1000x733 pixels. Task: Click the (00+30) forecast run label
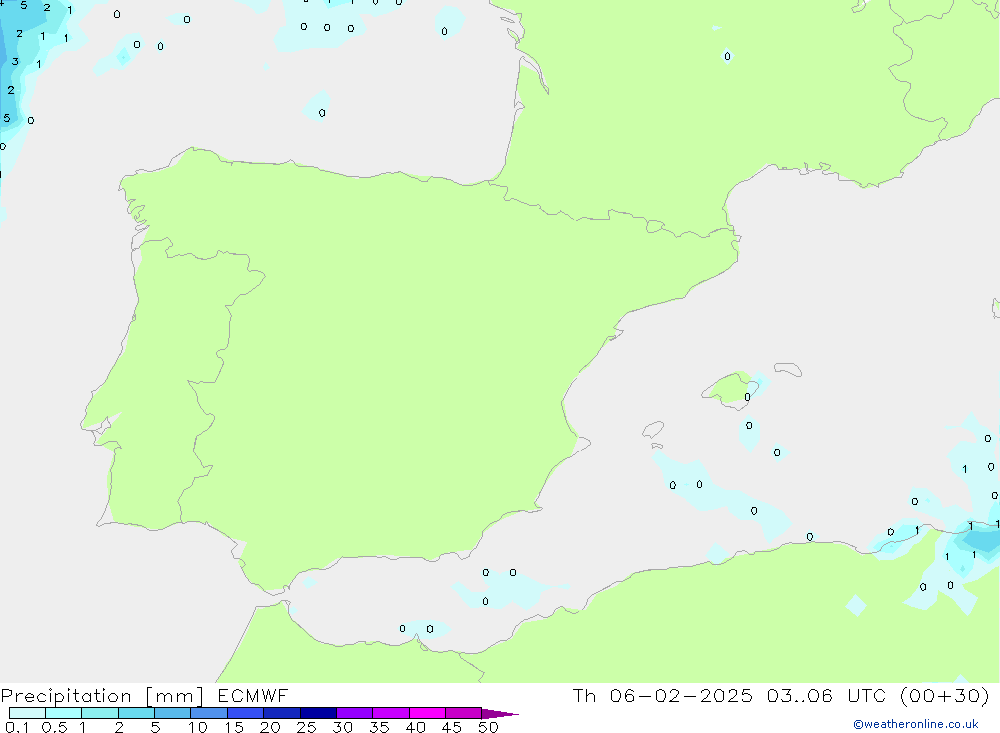(944, 695)
